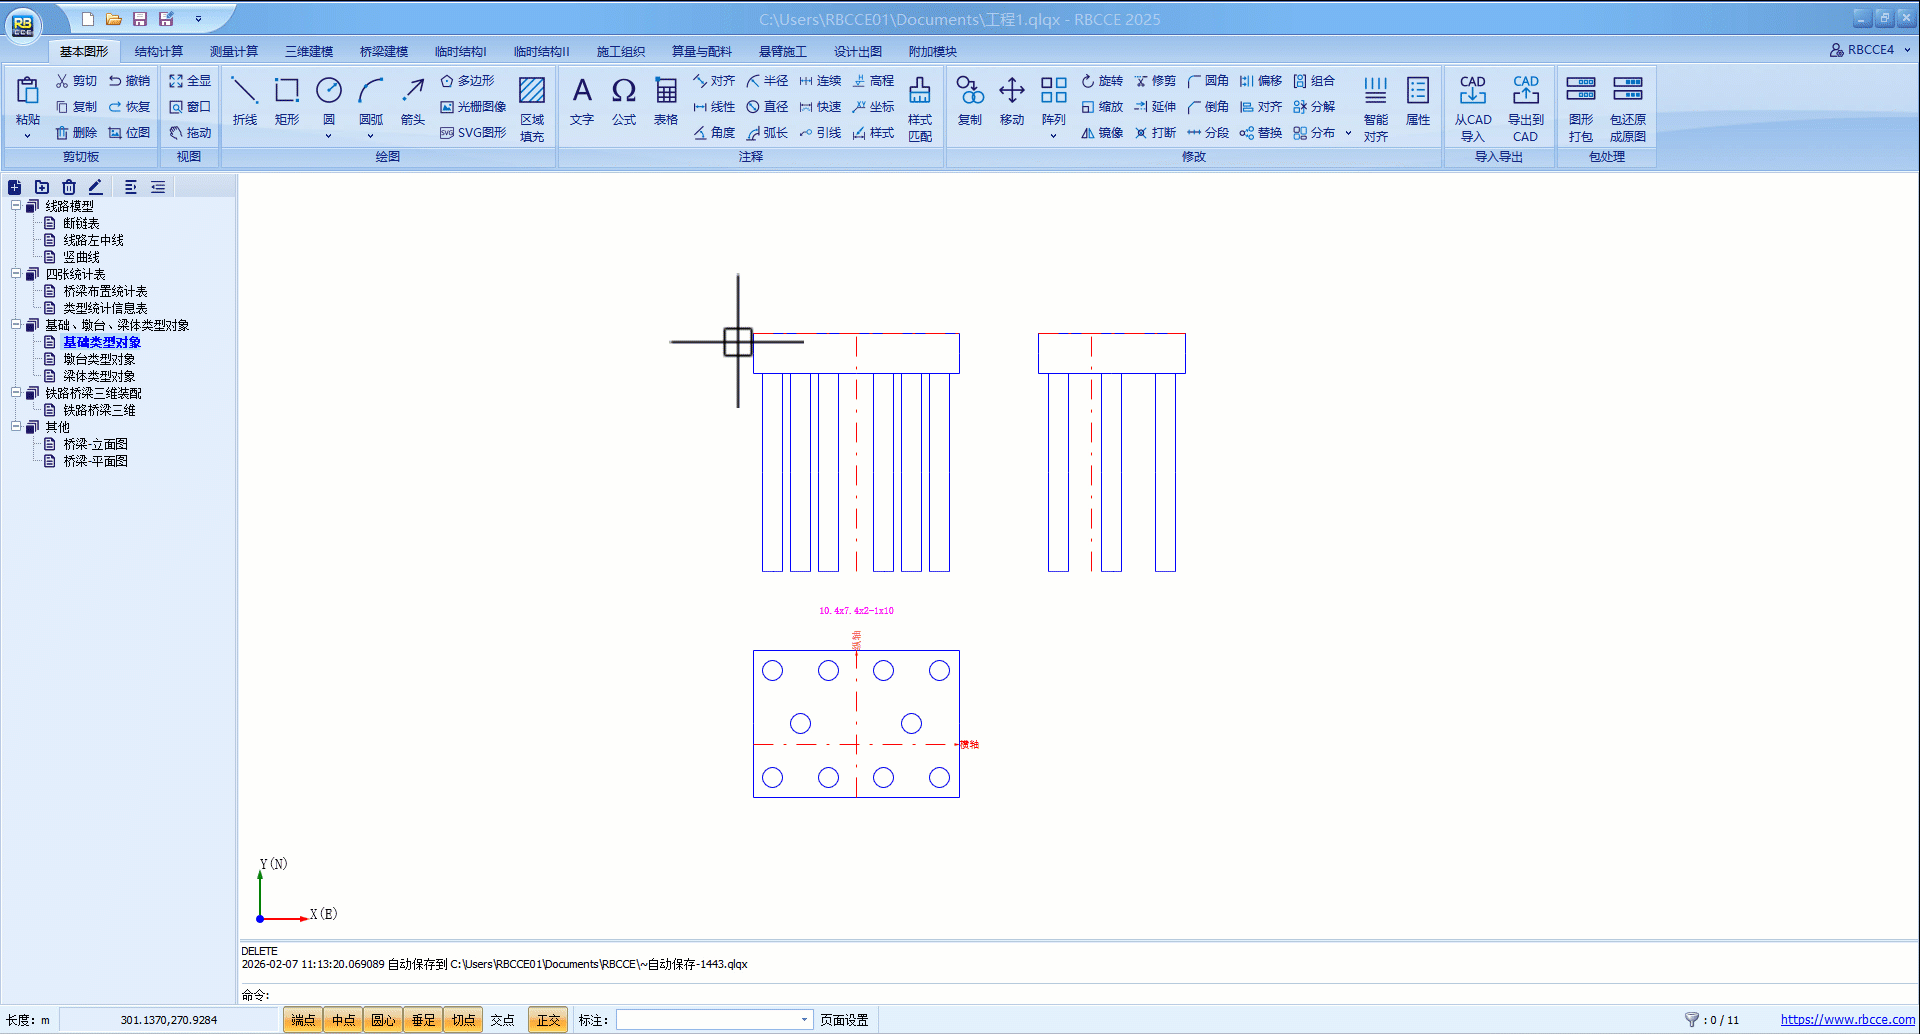1920x1034 pixels.
Task: Open the 桥梁建模 ribbon tab
Action: coord(384,51)
